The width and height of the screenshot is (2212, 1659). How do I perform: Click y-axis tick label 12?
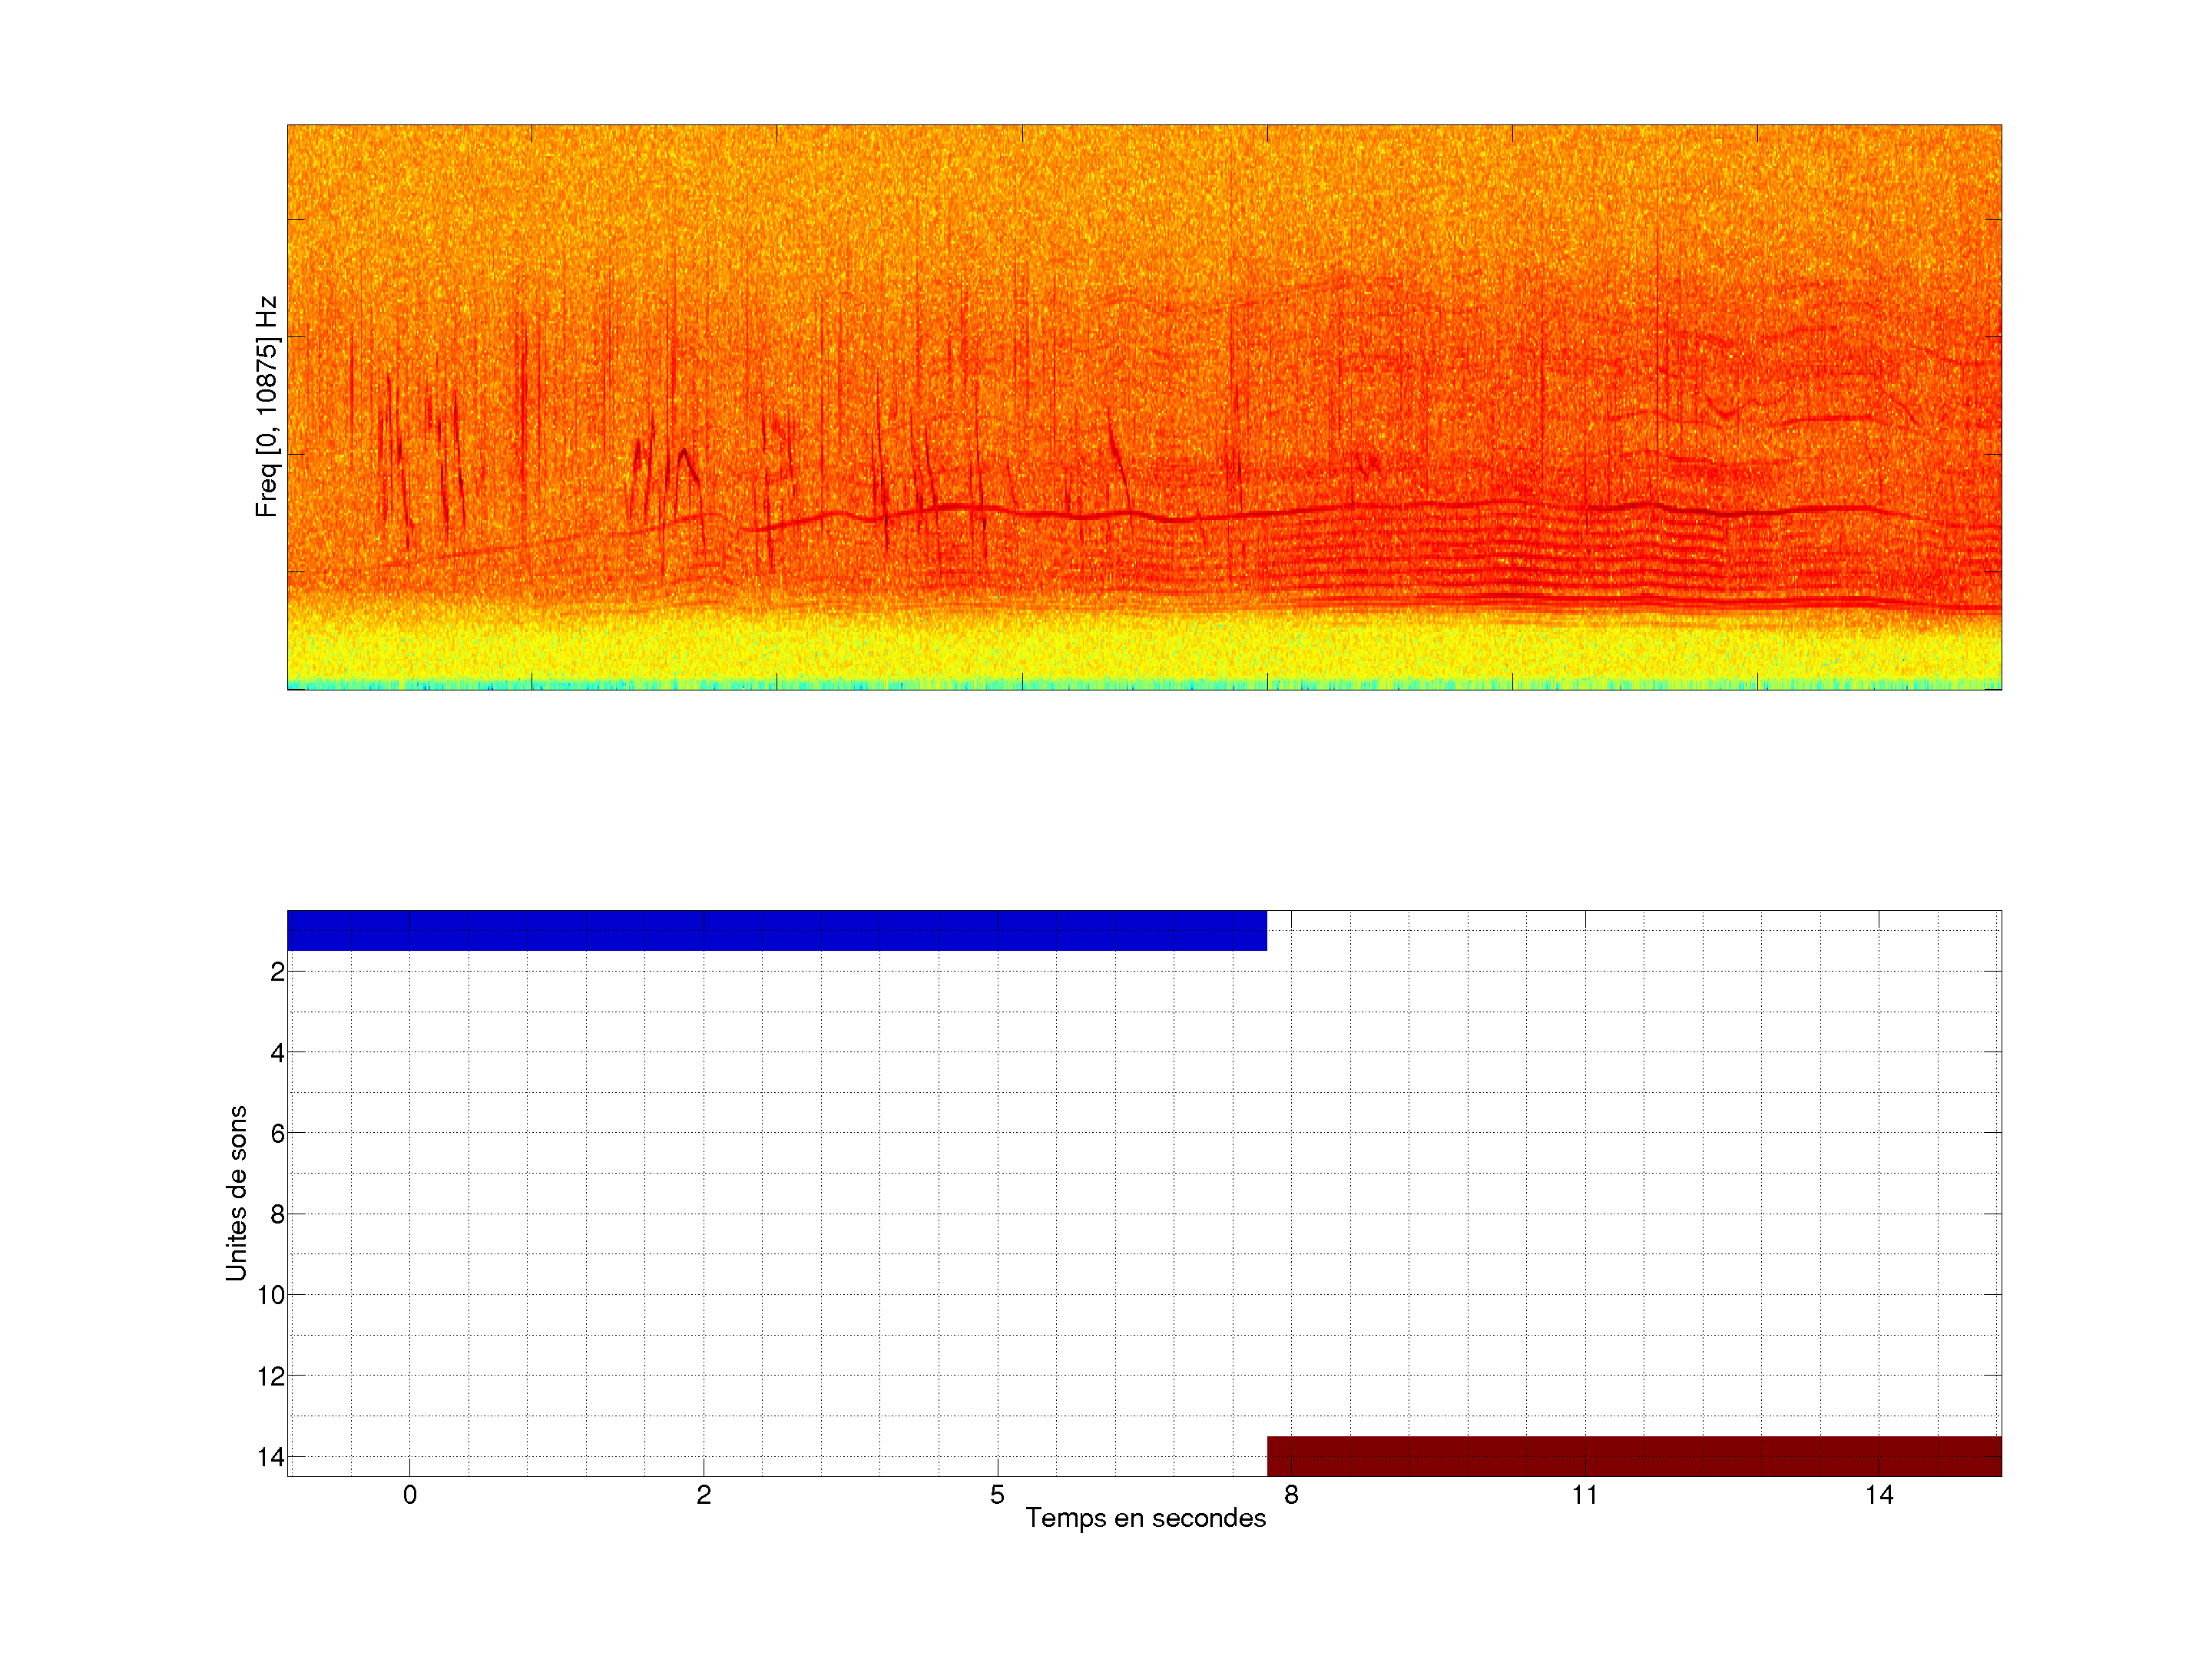point(271,1376)
